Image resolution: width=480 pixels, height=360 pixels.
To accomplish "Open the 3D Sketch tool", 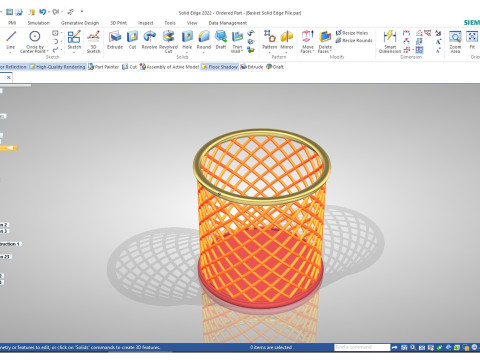I will coord(93,41).
